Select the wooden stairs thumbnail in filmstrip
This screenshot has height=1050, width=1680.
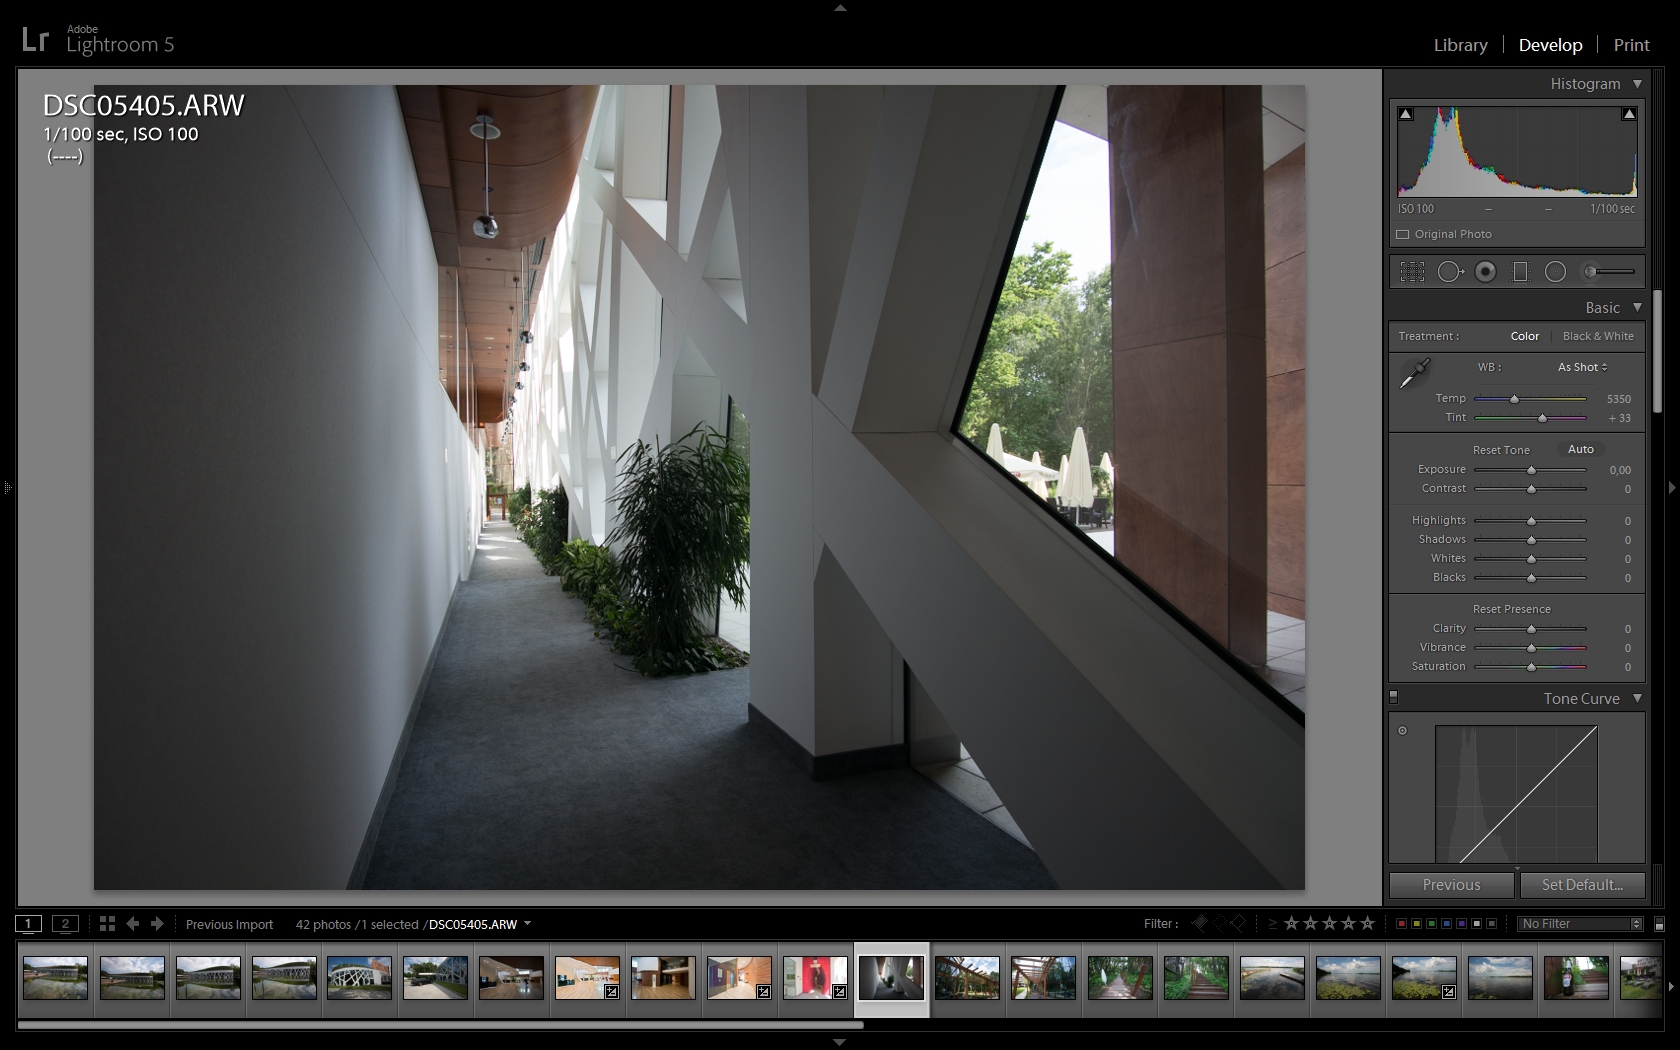1196,977
